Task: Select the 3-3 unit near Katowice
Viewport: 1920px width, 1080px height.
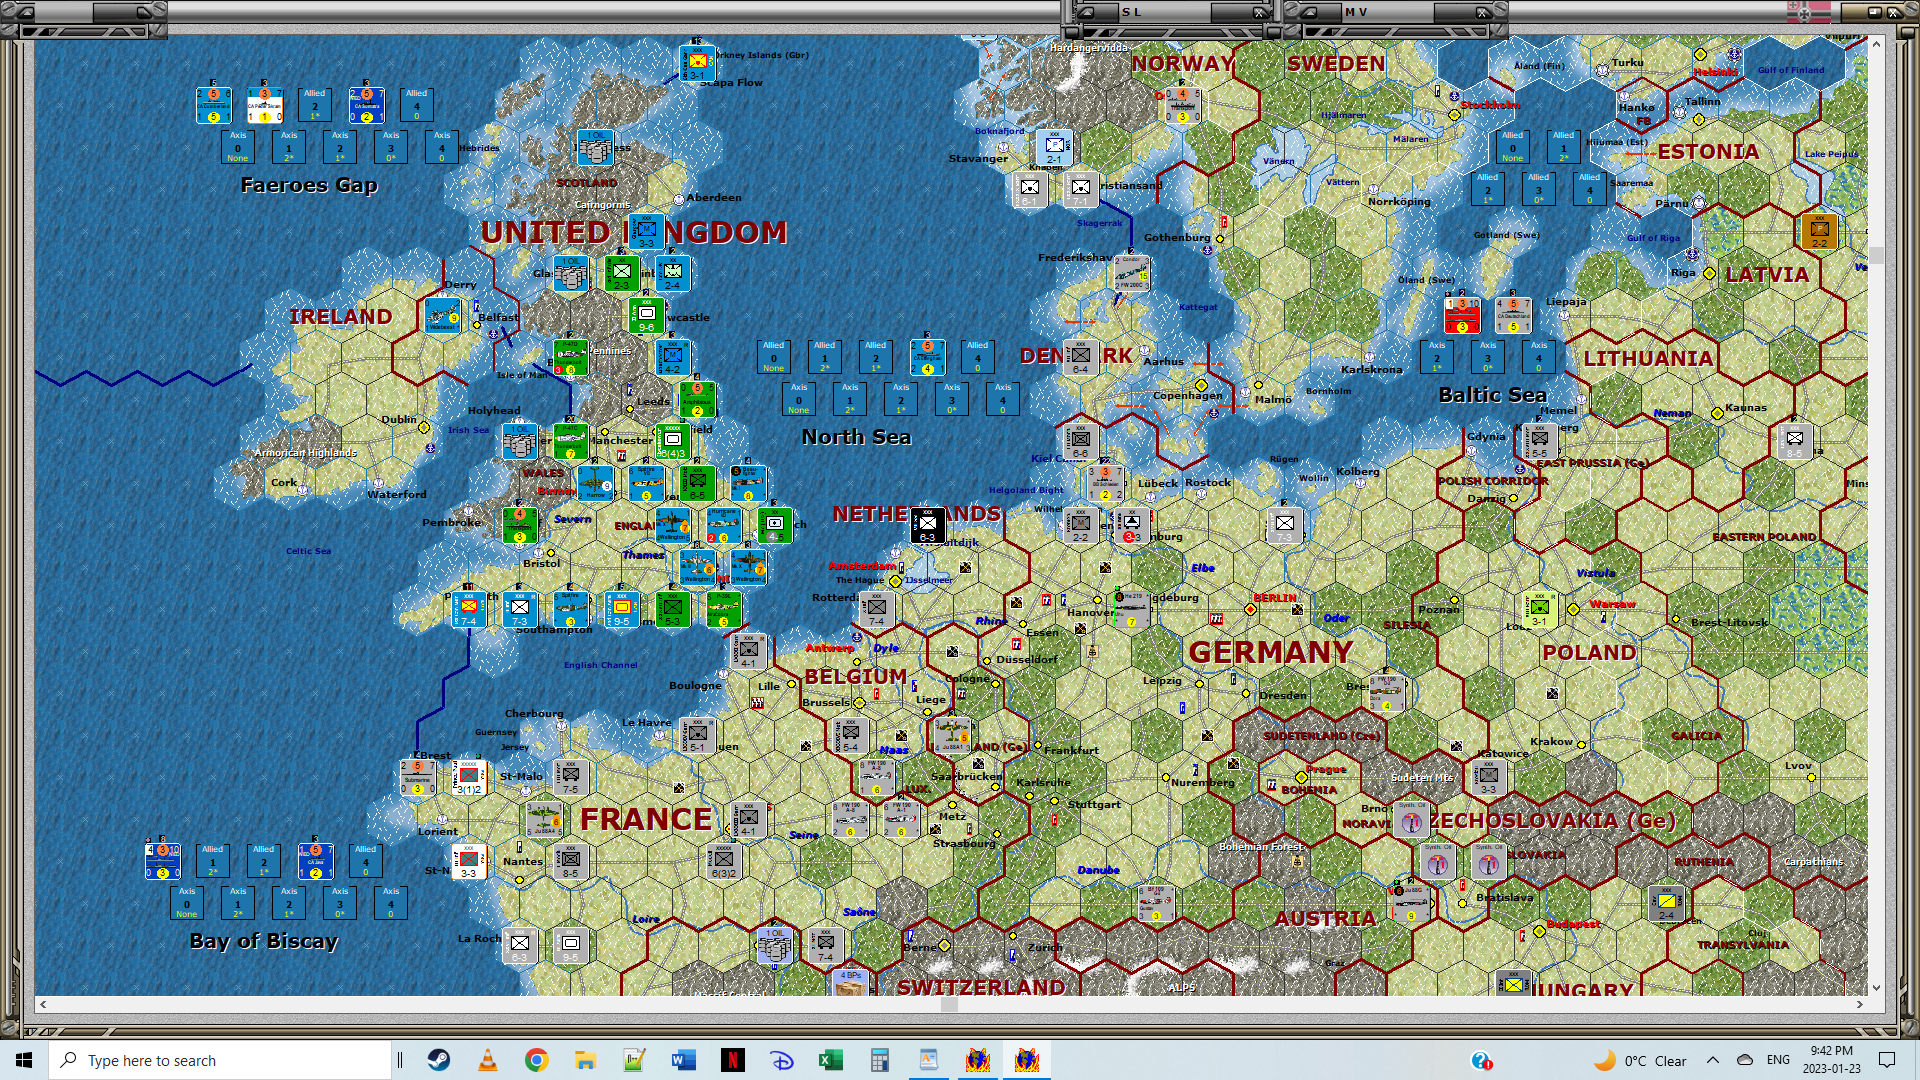Action: pyautogui.click(x=1489, y=777)
